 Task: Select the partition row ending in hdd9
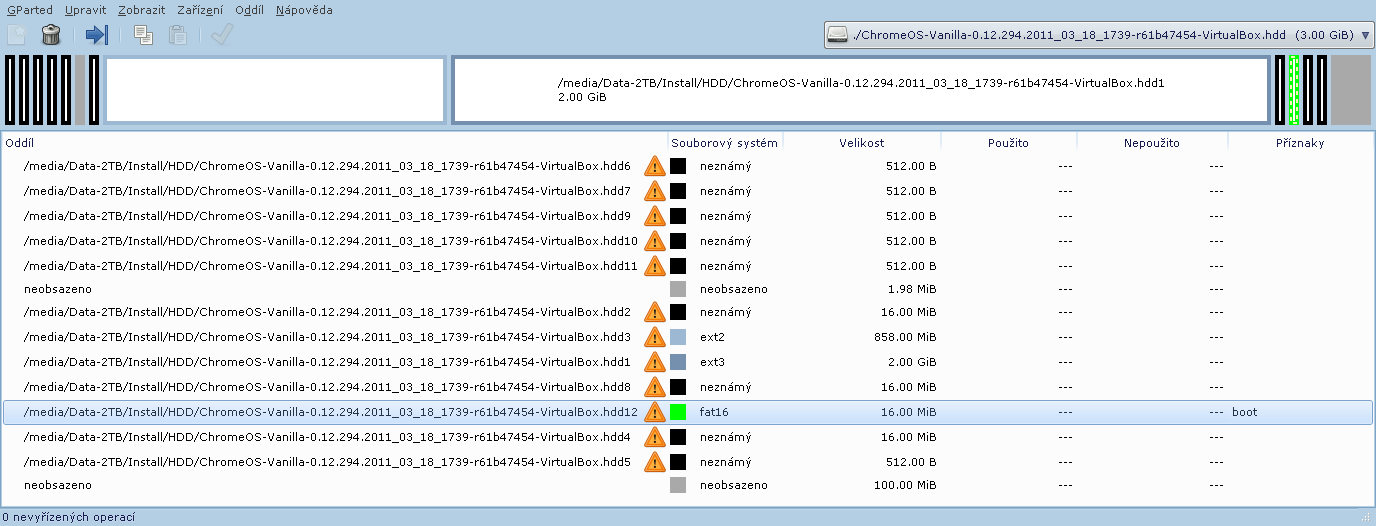(x=688, y=216)
